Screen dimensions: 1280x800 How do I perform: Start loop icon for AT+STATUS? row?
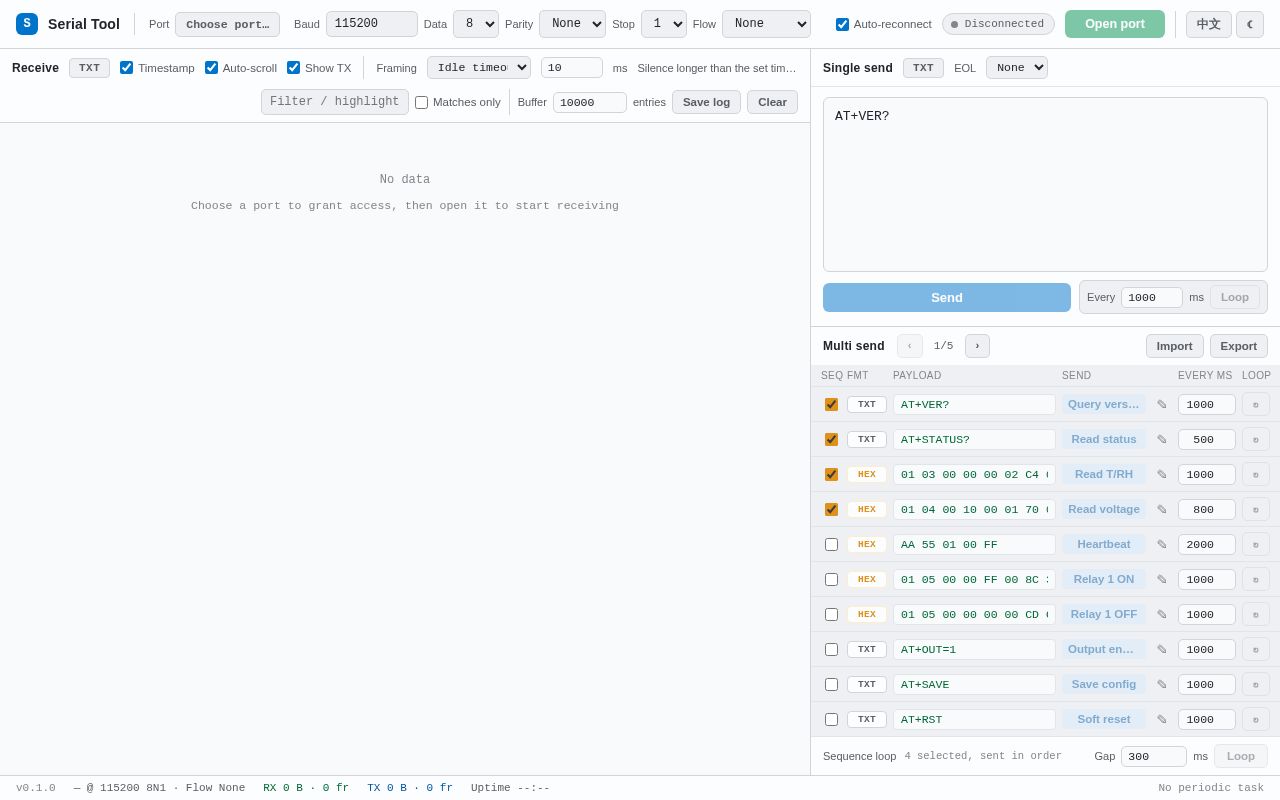click(1256, 439)
